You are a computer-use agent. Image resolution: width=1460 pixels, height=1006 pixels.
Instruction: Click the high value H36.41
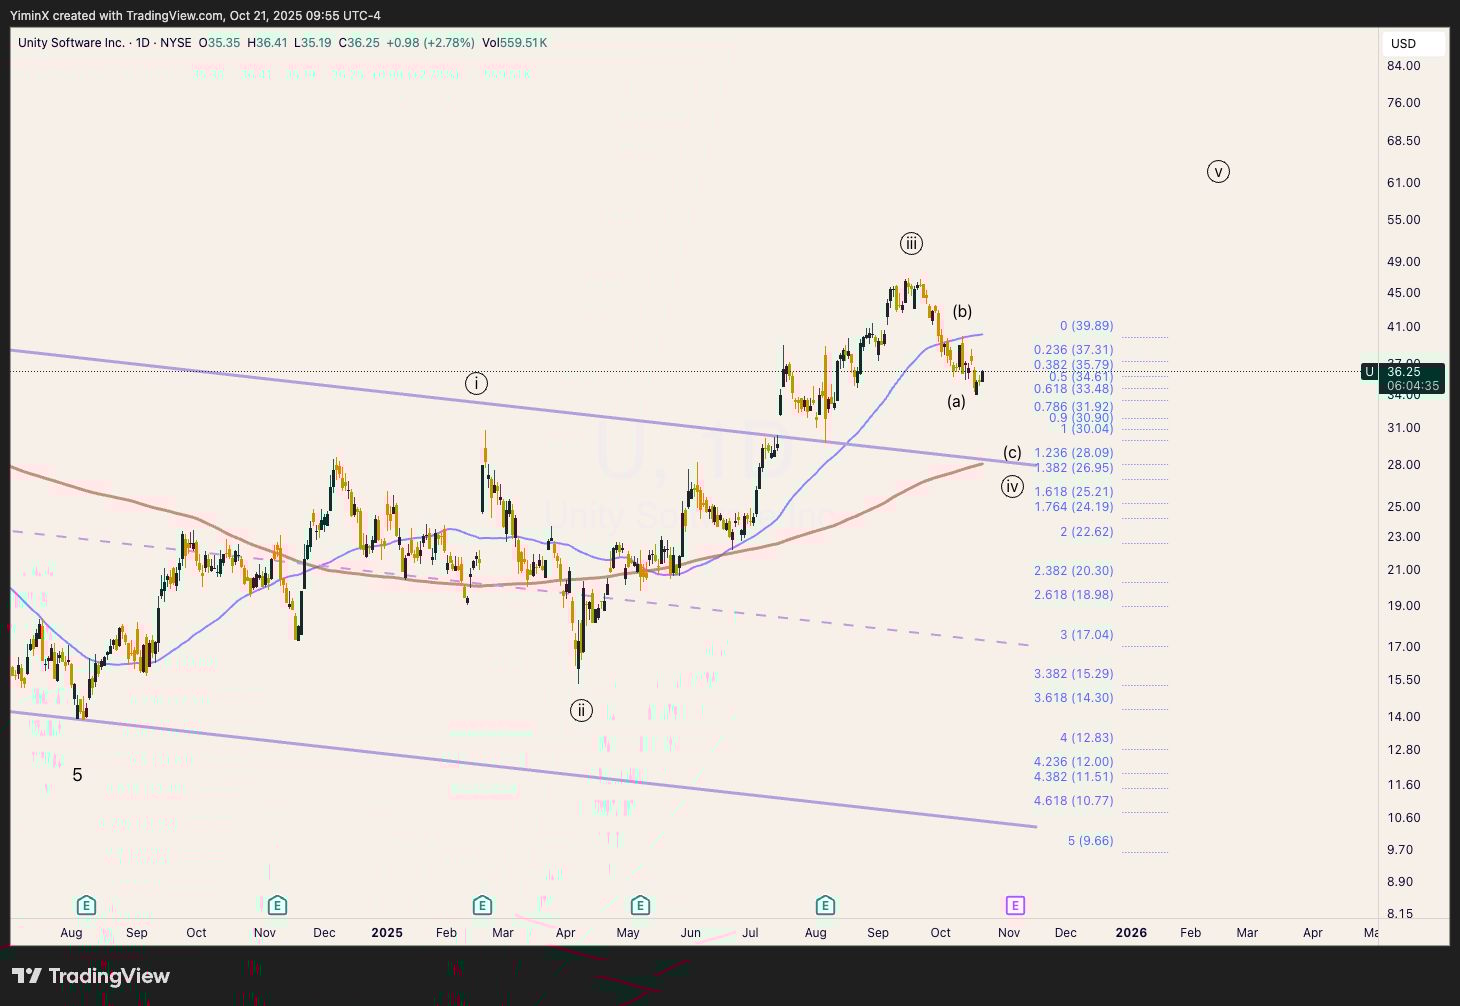(x=267, y=43)
